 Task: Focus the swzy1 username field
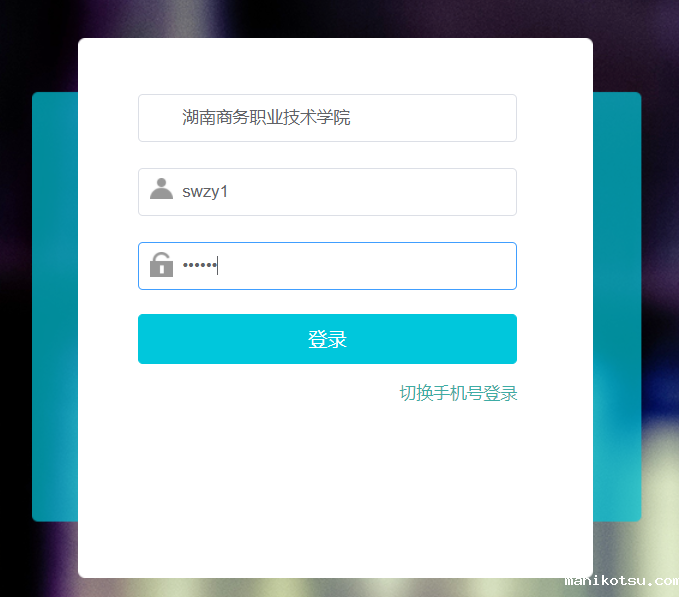pyautogui.click(x=327, y=192)
